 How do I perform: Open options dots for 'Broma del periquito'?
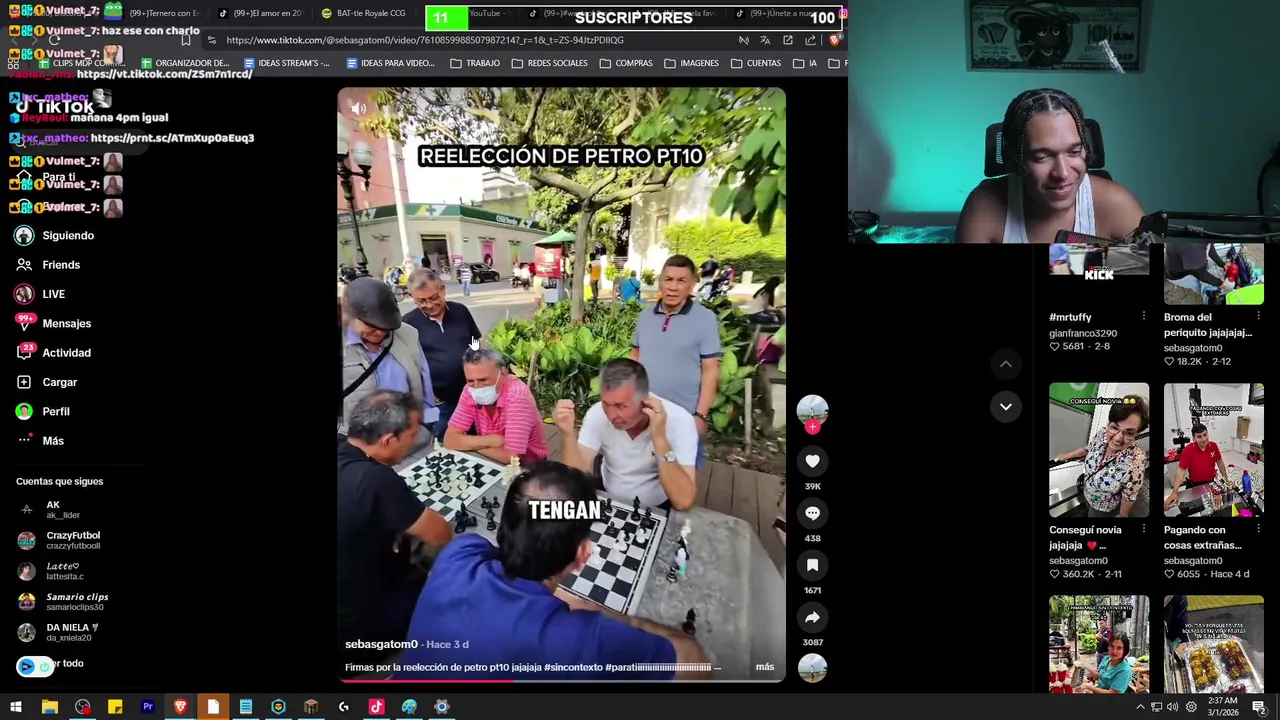[1258, 316]
